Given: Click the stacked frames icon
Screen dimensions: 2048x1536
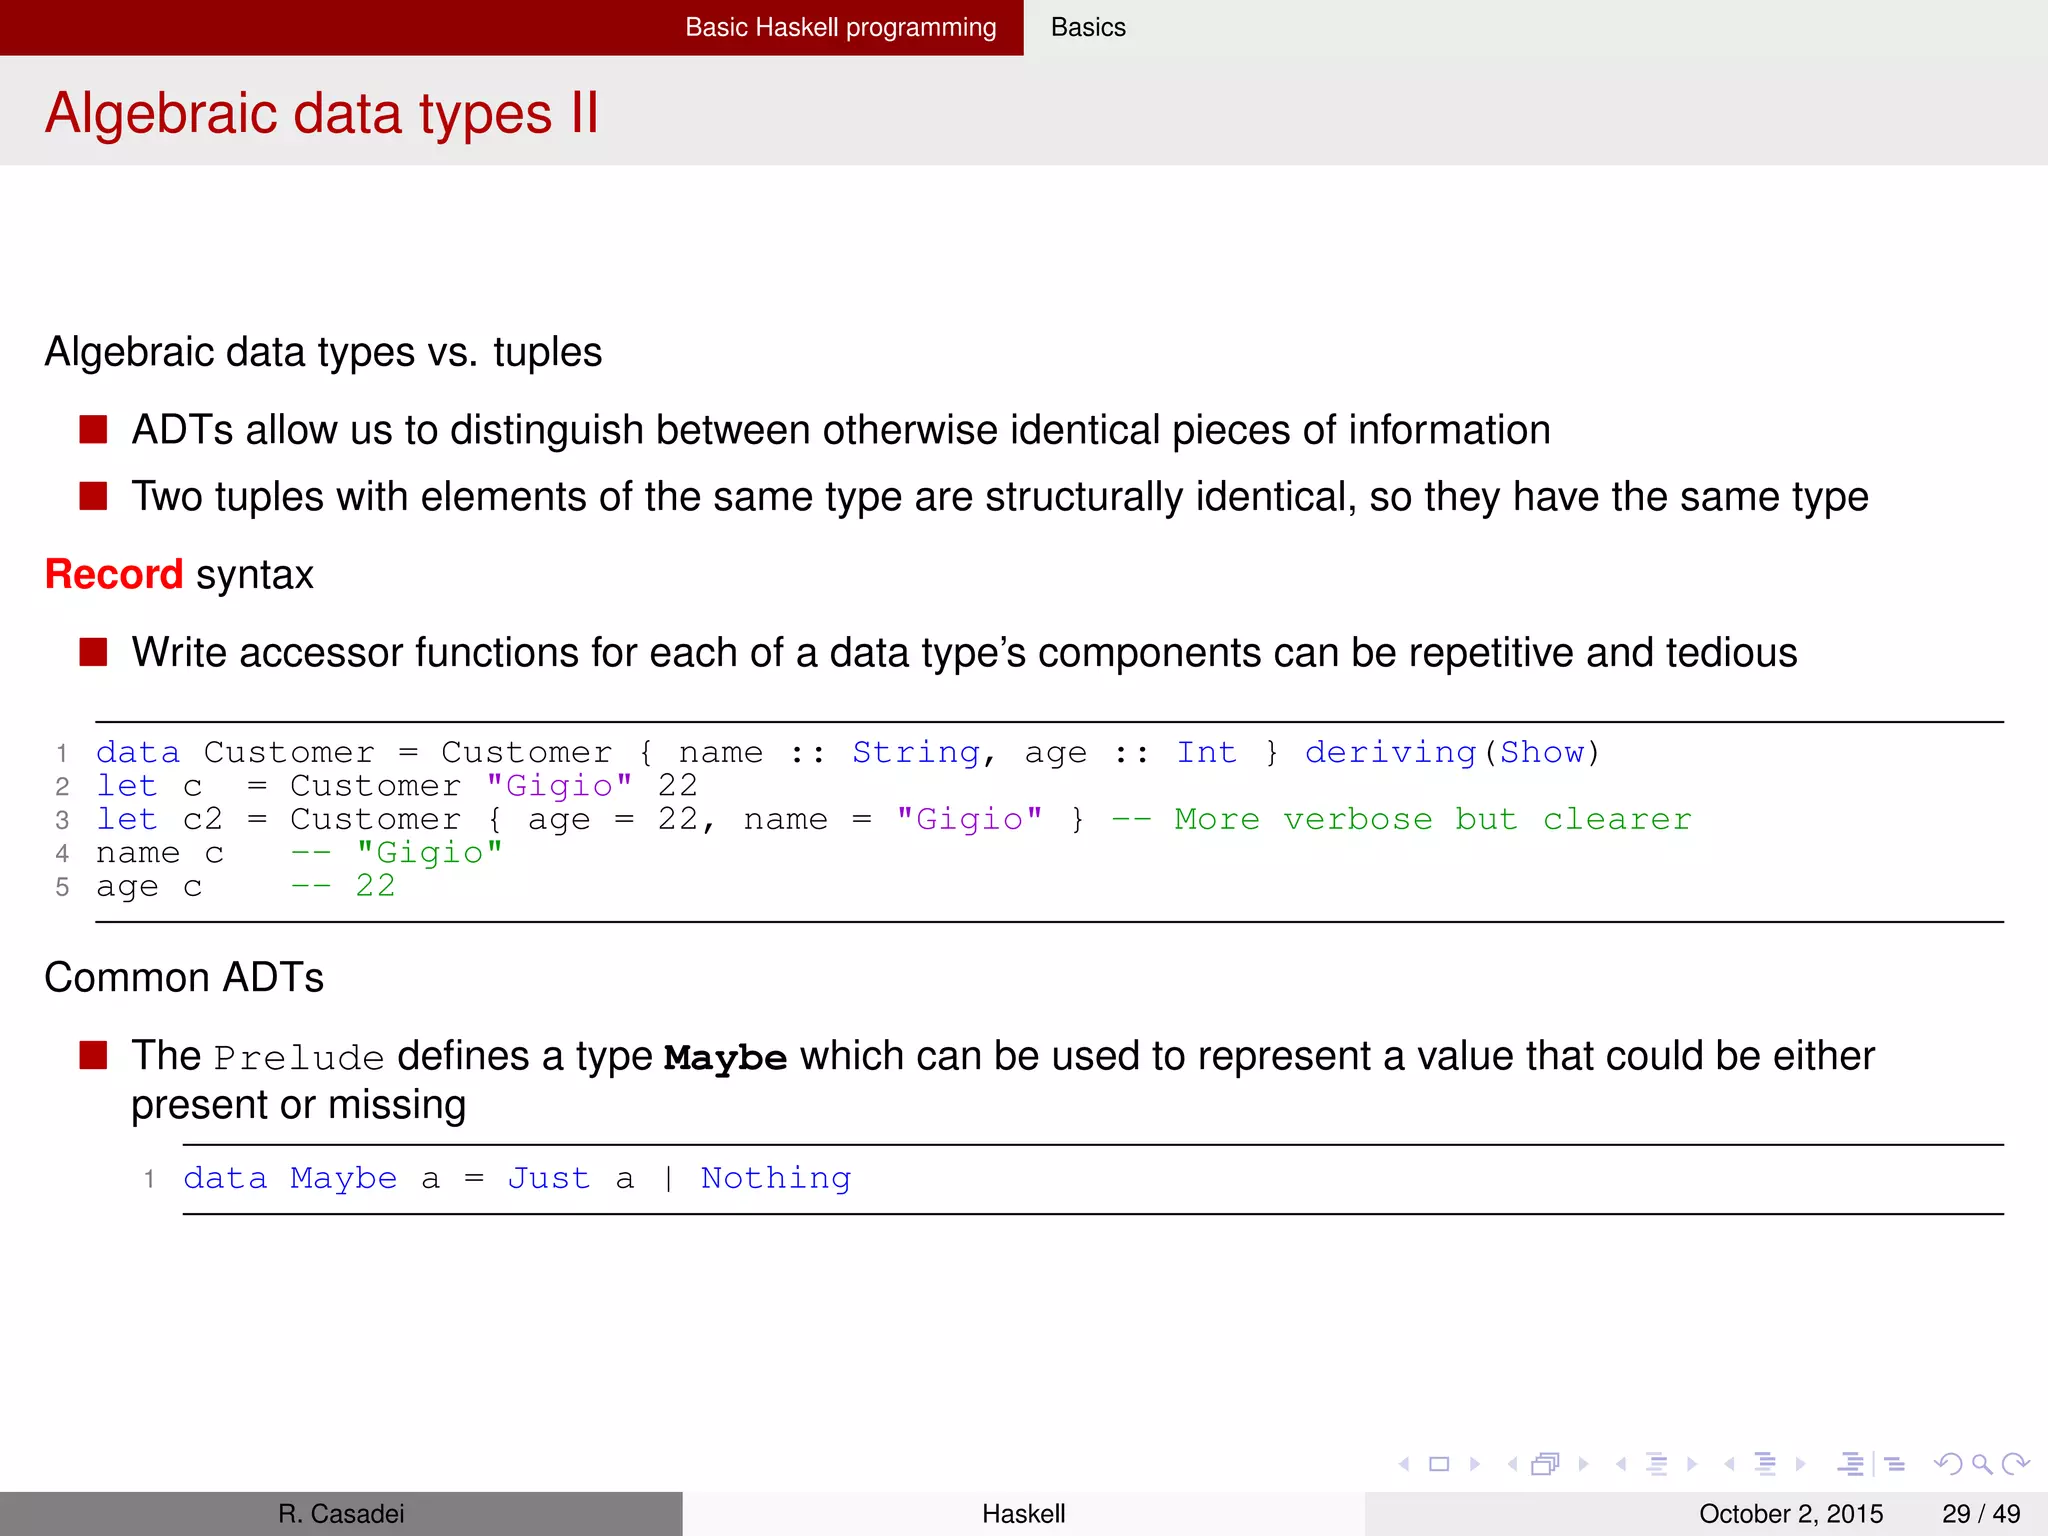Looking at the screenshot, I should tap(1546, 1464).
